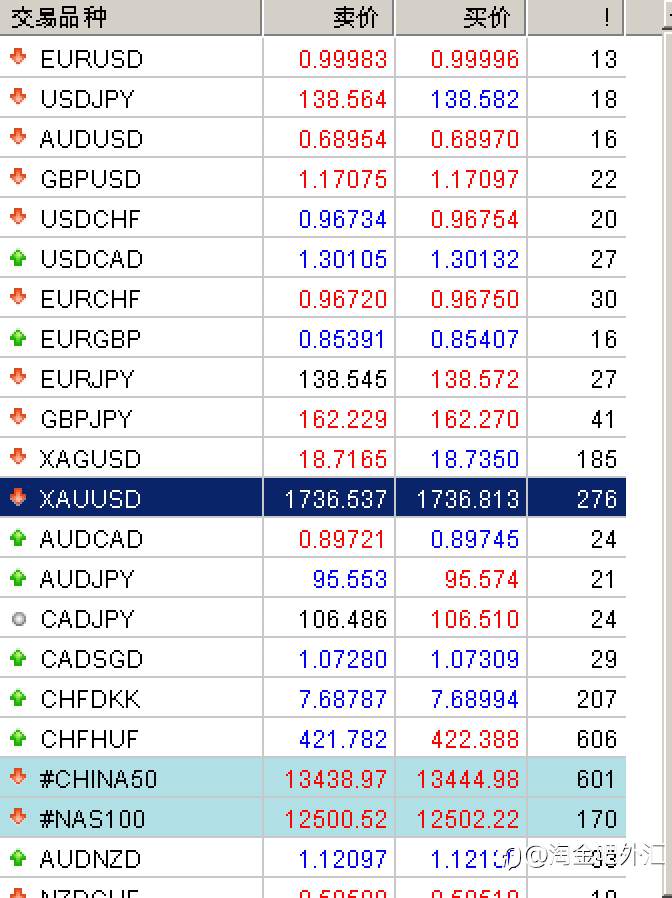The width and height of the screenshot is (672, 898).
Task: Click the down arrow icon beside GBPUSD
Action: pos(18,176)
